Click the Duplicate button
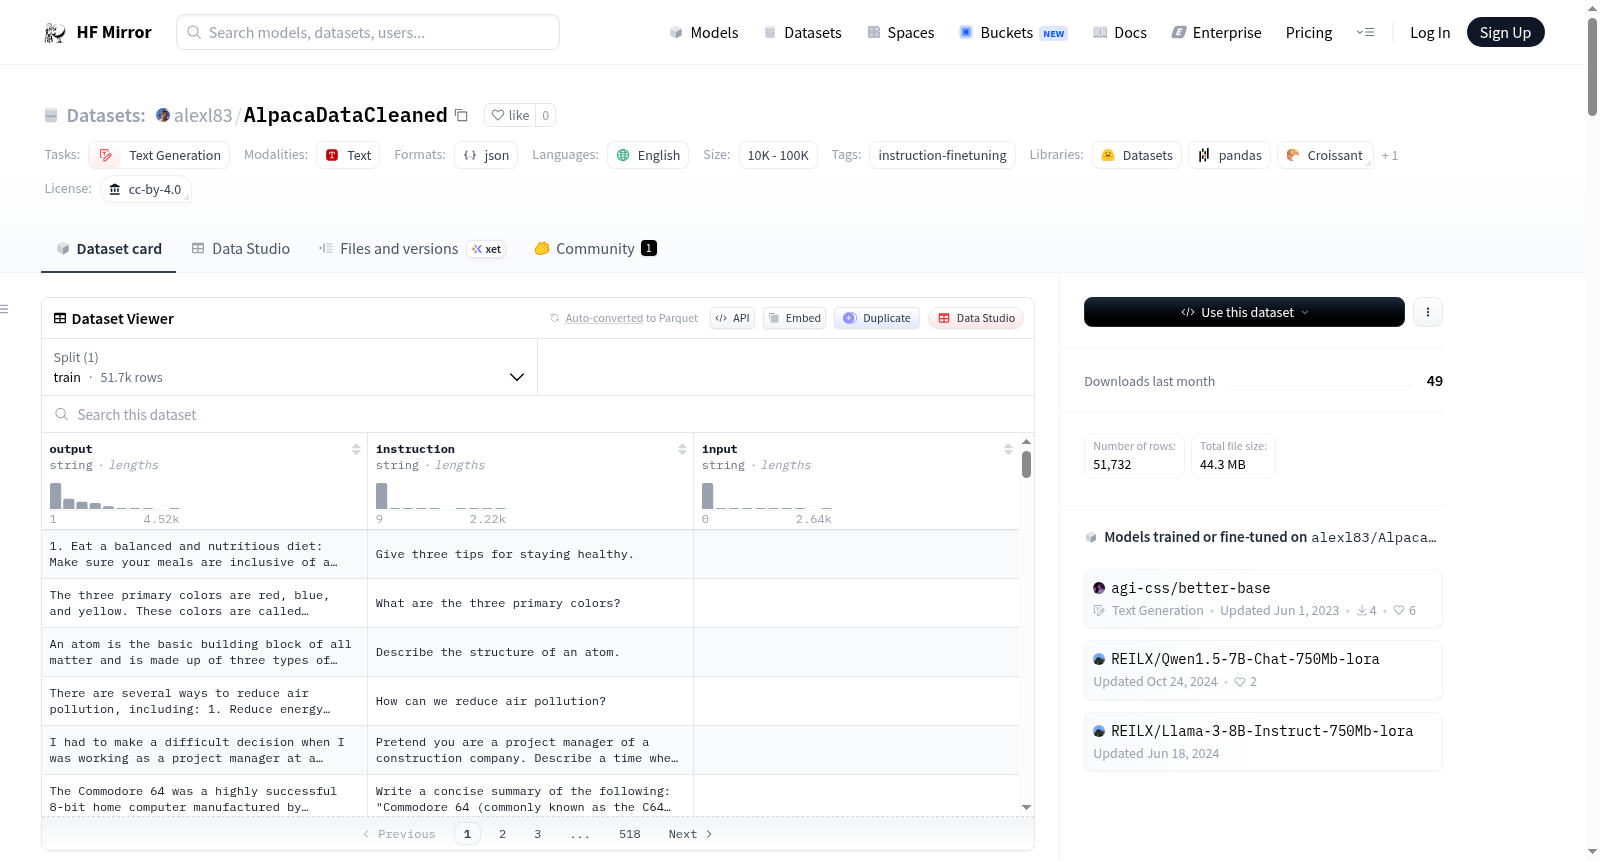 pyautogui.click(x=877, y=318)
